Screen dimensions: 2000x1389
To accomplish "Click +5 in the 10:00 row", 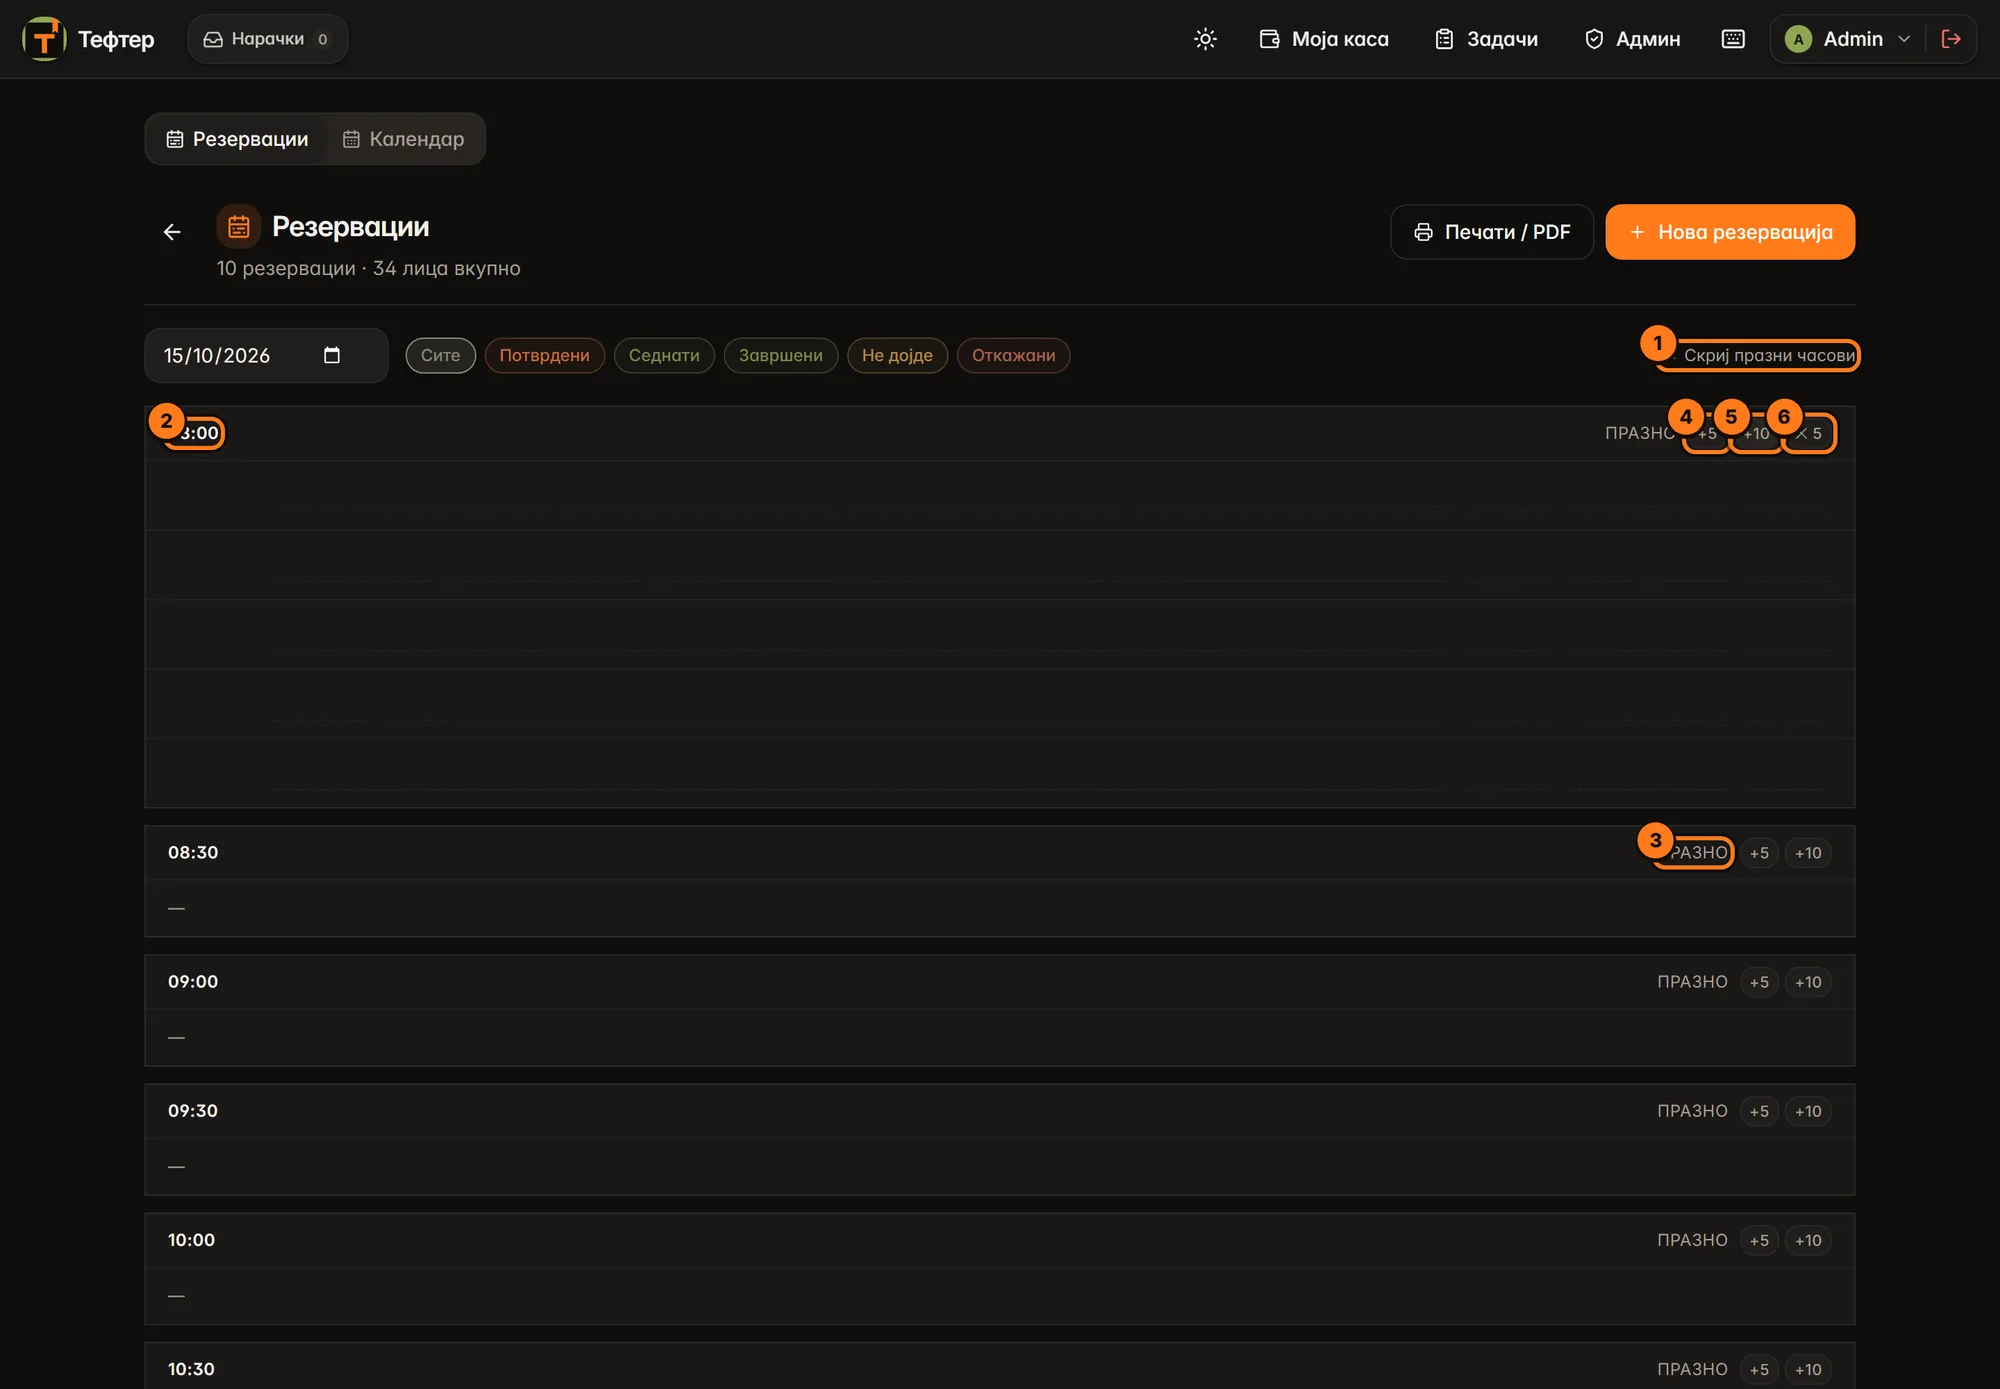I will [1759, 1240].
